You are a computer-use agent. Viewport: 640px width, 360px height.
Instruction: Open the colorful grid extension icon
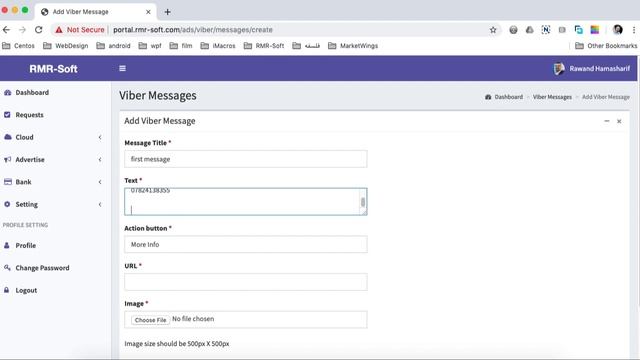(x=595, y=30)
